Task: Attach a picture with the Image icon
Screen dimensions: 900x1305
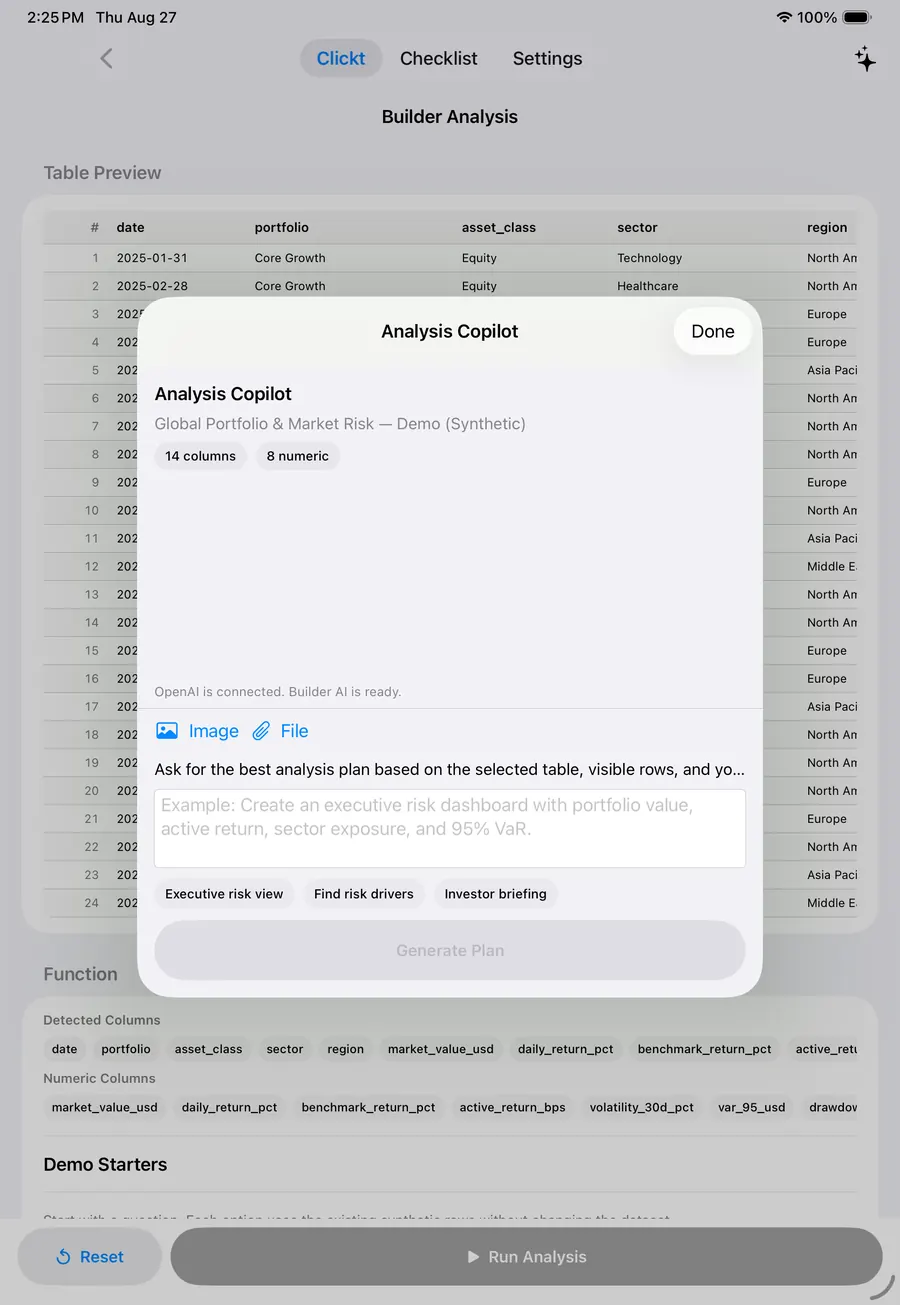Action: [x=197, y=731]
